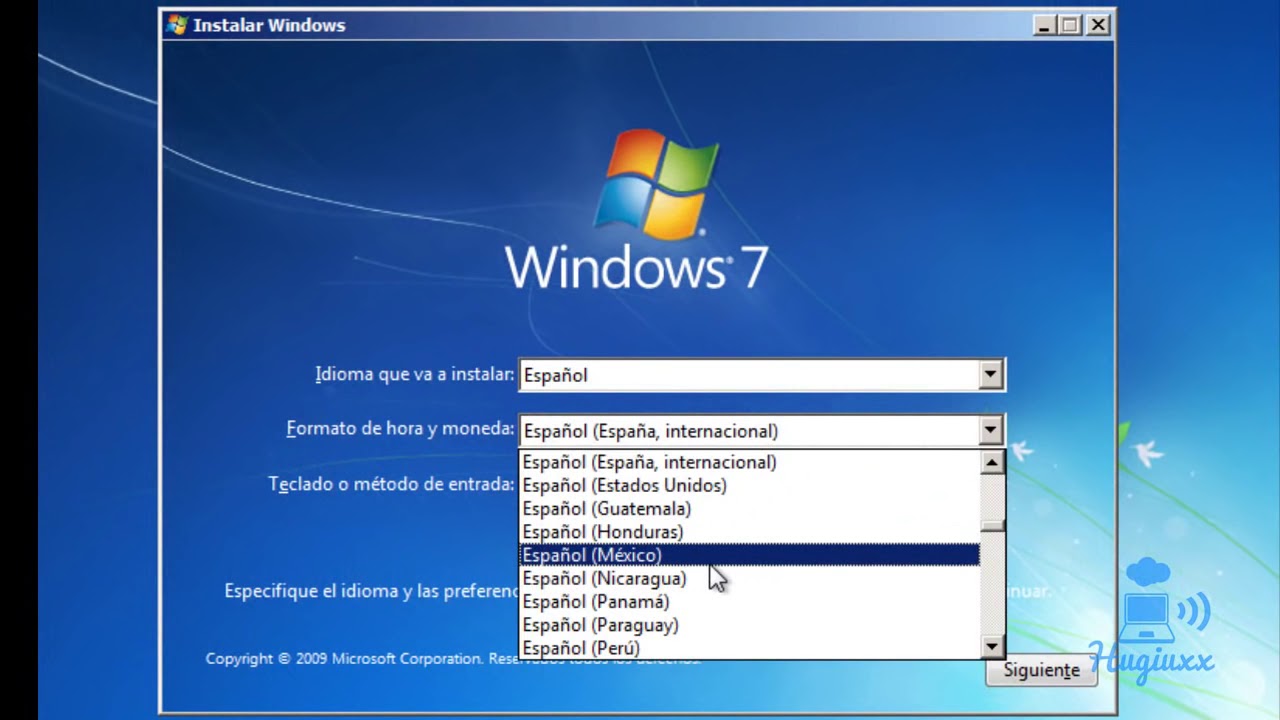This screenshot has width=1280, height=720.
Task: Select Español (Honduras) in the list
Action: [x=749, y=532]
